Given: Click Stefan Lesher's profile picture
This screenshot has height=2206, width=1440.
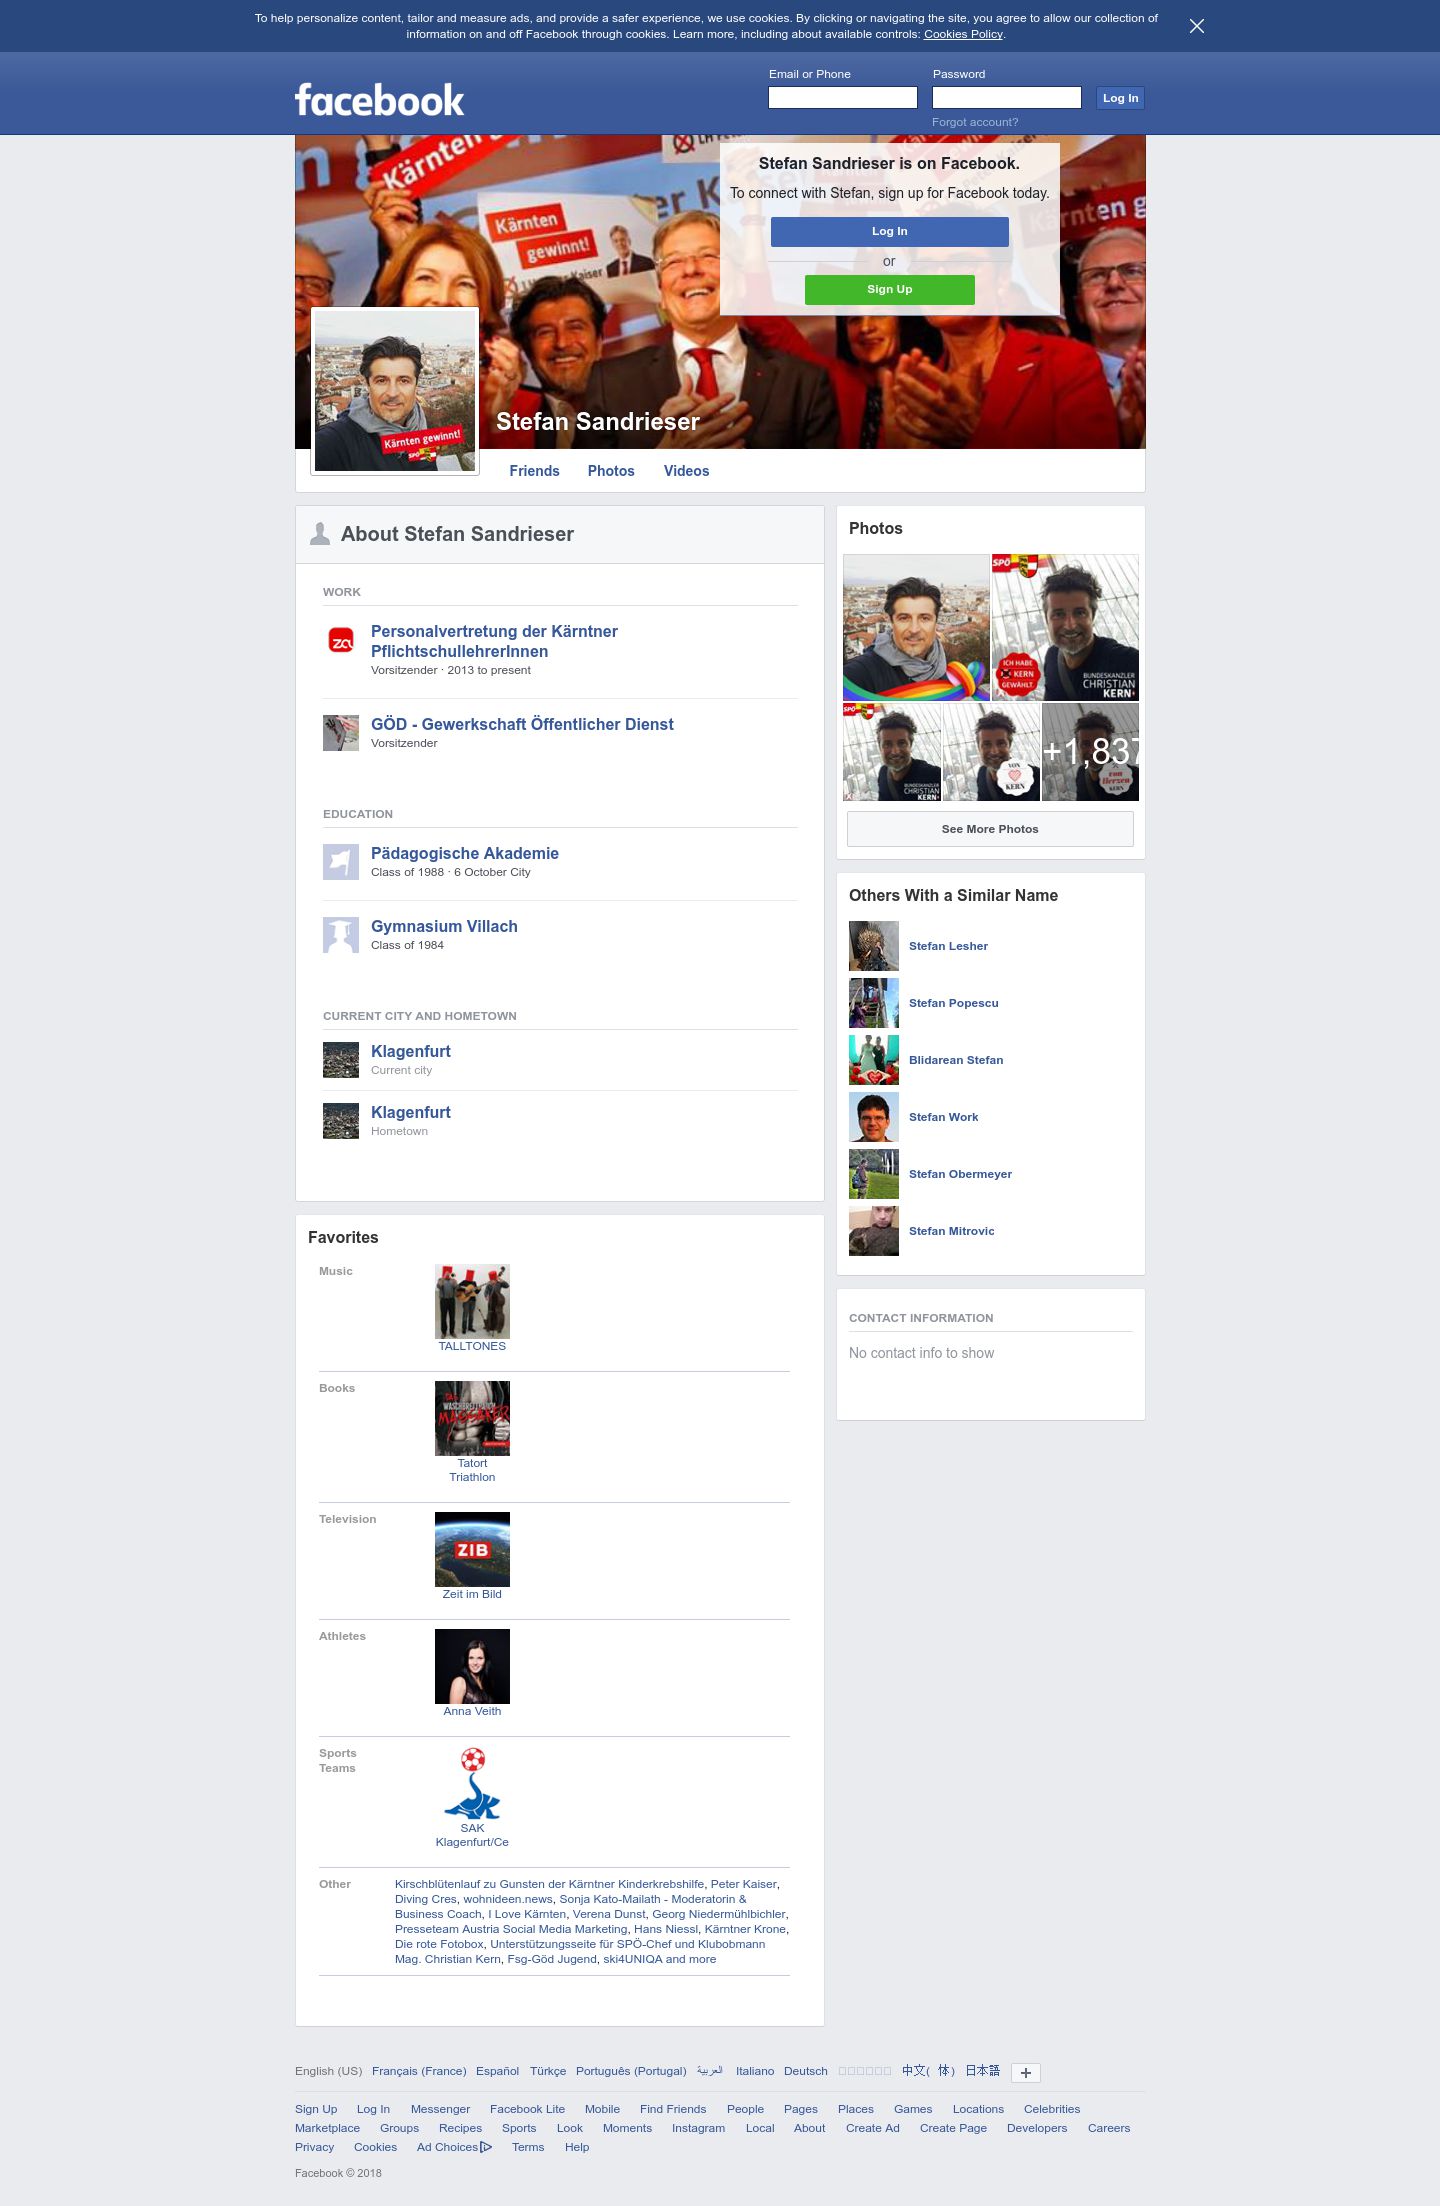Looking at the screenshot, I should click(x=874, y=946).
